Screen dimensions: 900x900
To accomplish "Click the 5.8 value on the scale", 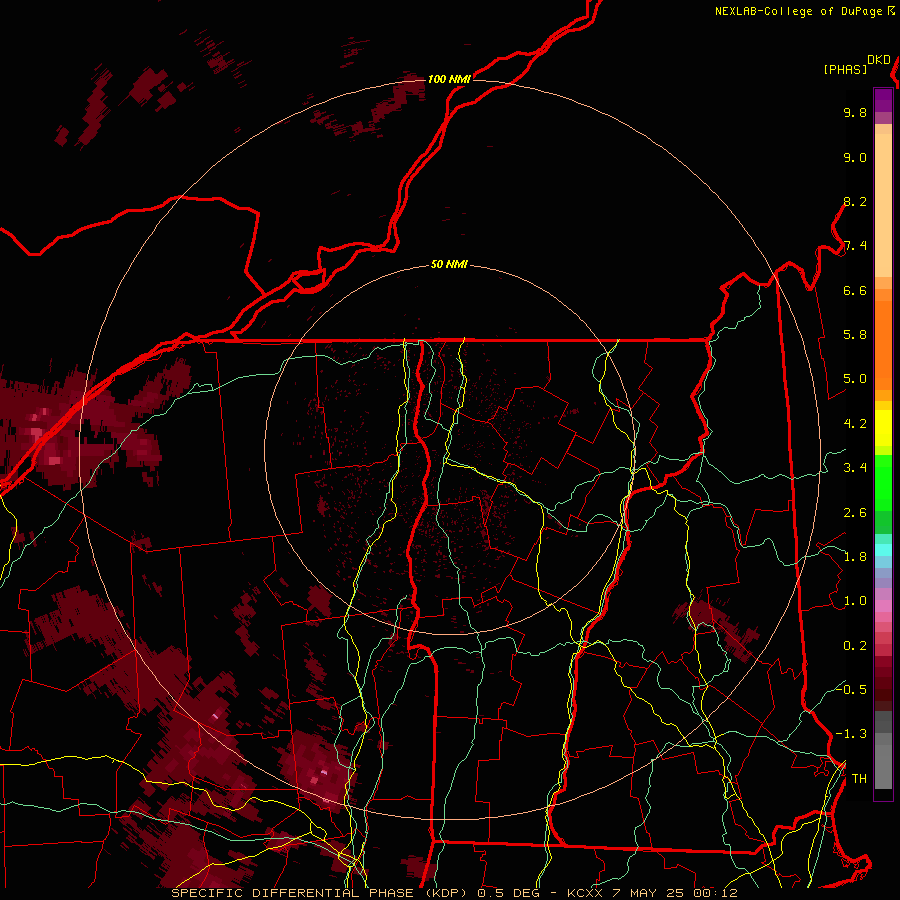I will 855,335.
